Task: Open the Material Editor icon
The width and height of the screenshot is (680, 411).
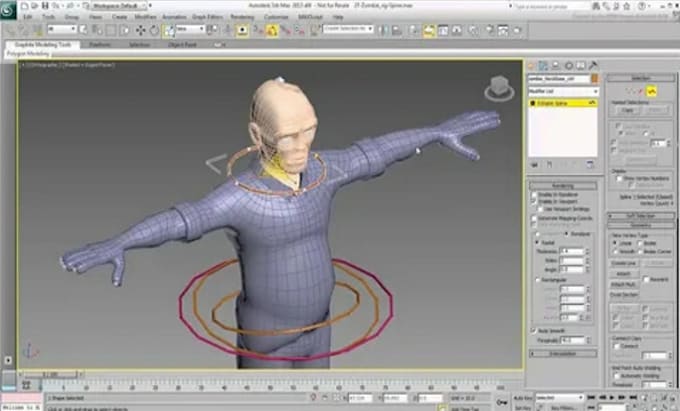Action: [x=474, y=30]
